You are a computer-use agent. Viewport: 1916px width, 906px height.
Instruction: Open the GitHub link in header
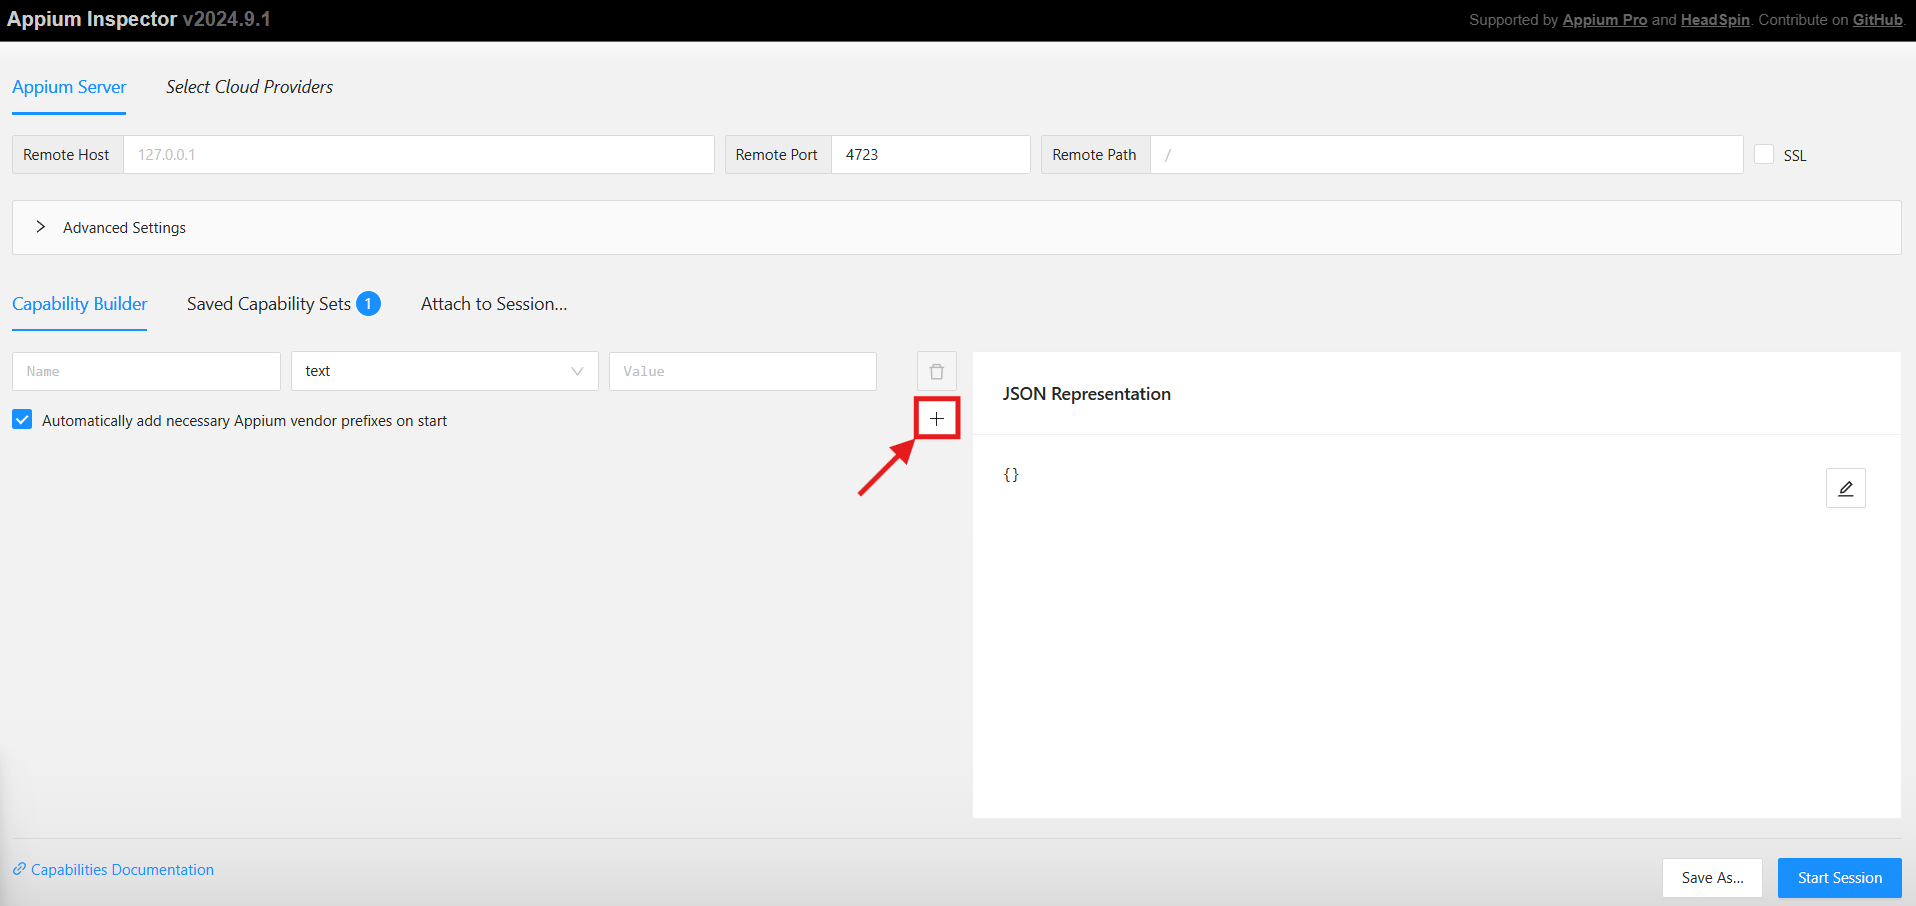(1877, 20)
